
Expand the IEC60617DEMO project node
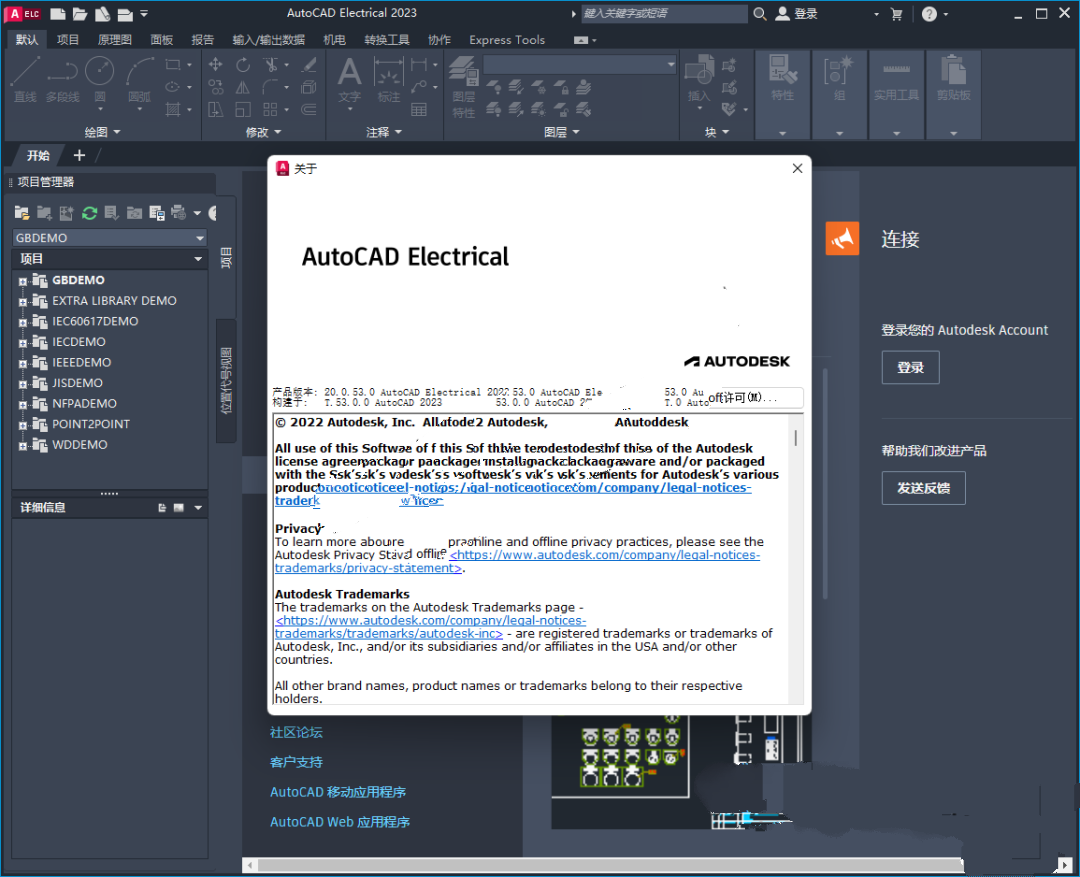pos(23,322)
